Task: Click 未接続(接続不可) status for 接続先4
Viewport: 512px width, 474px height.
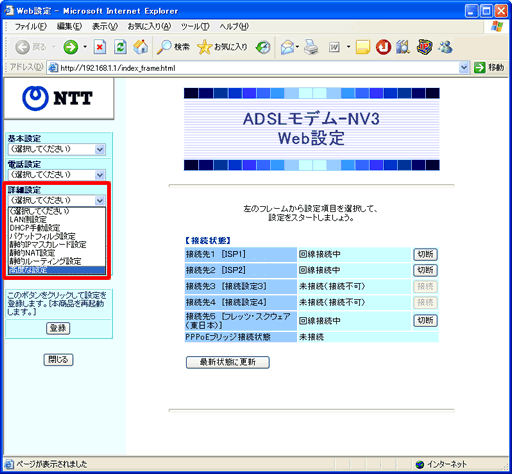Action: tap(332, 302)
